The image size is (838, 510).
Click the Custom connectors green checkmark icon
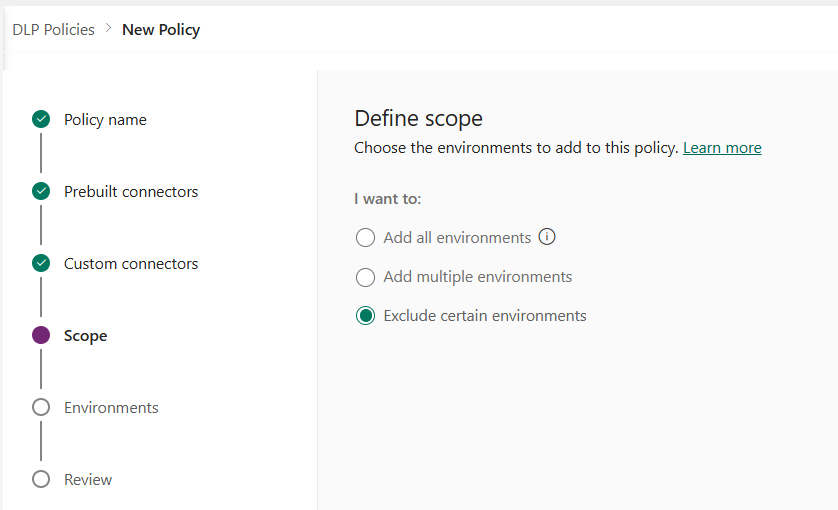click(x=41, y=264)
